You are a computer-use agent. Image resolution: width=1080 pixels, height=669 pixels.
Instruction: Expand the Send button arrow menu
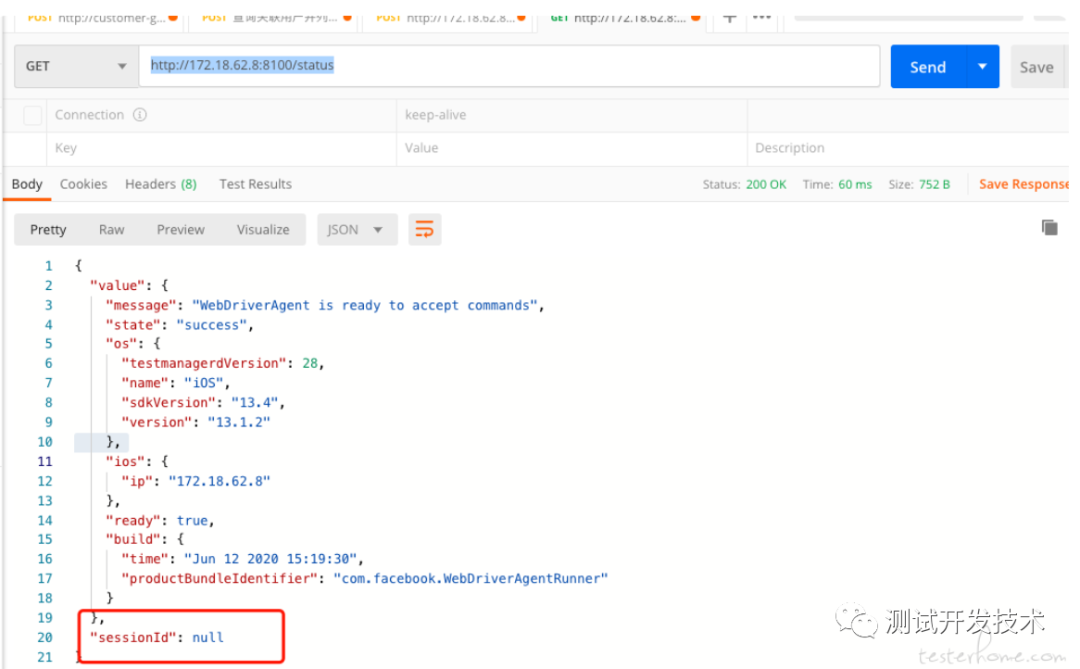[982, 66]
